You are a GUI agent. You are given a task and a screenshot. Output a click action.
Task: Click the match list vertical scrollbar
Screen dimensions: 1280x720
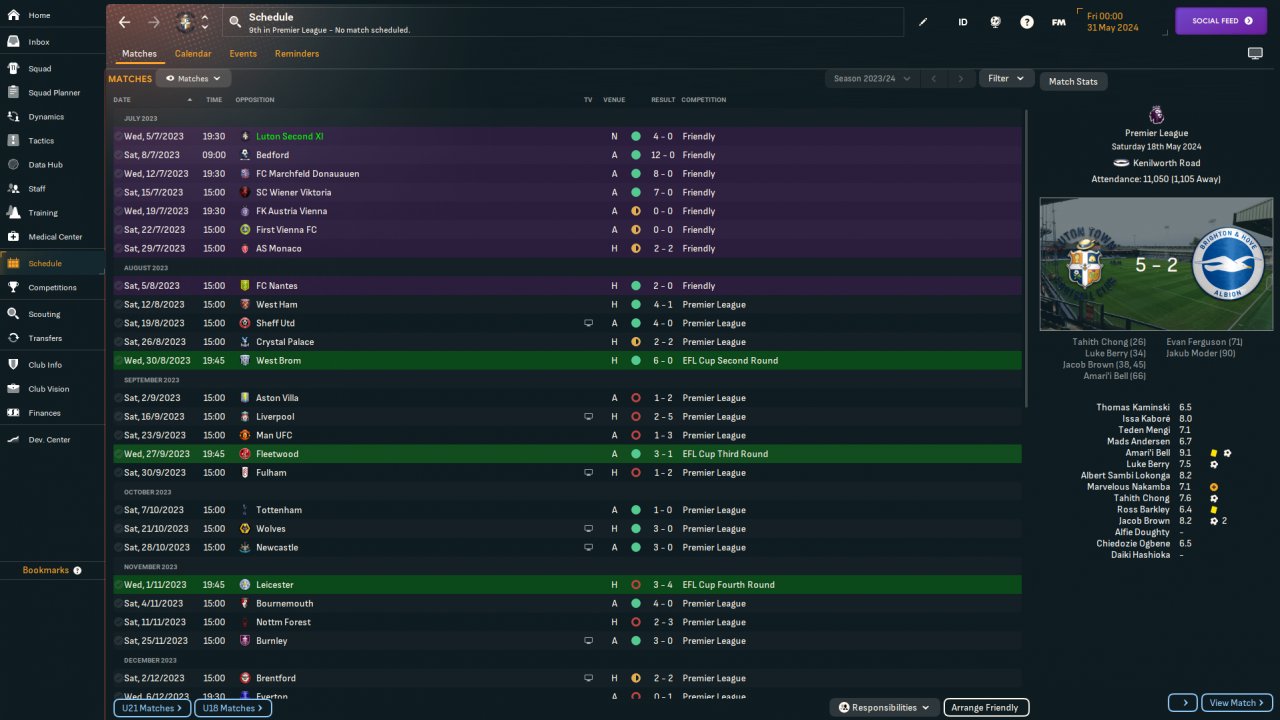[x=1027, y=260]
